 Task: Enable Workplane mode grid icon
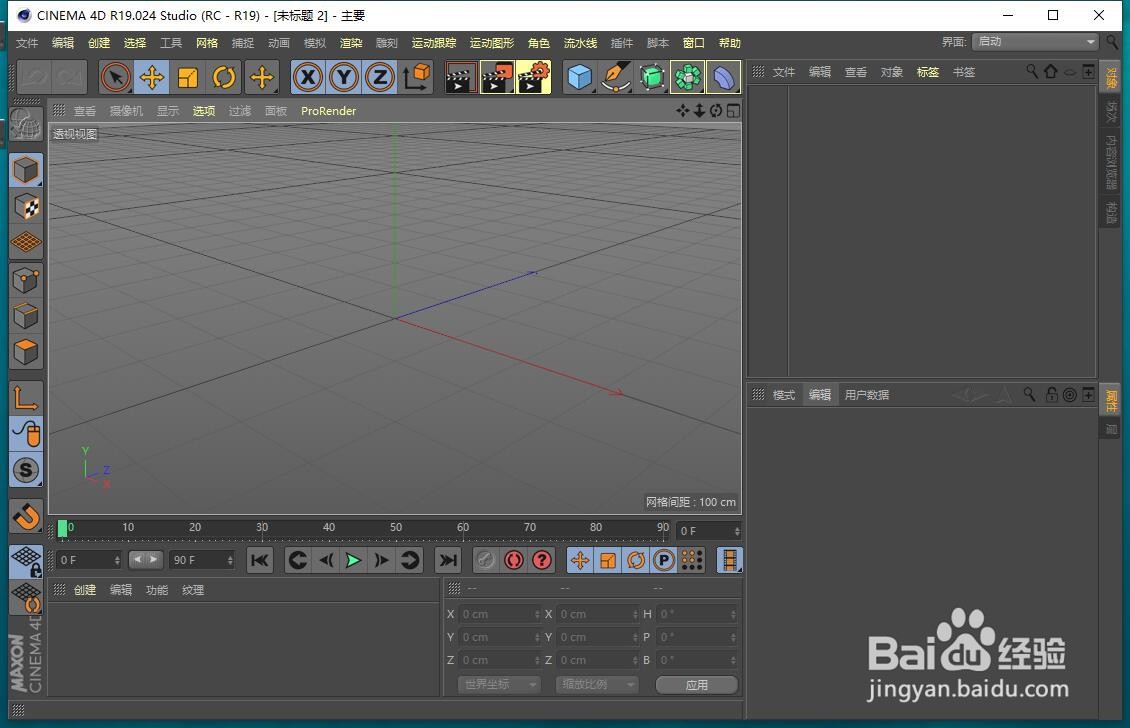click(26, 242)
